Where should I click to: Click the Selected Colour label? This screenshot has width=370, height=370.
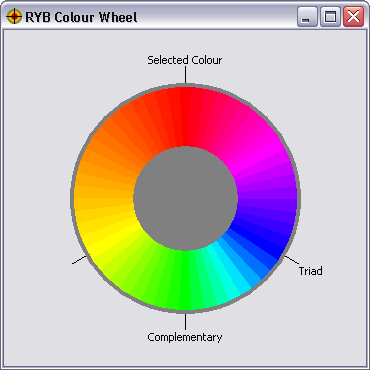tap(185, 60)
